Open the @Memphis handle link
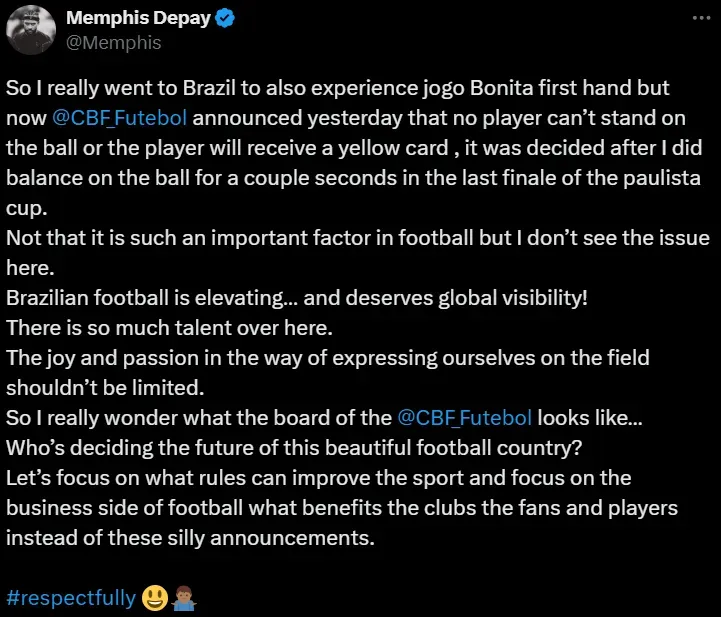Screen dimensions: 721x617 pyautogui.click(x=113, y=43)
